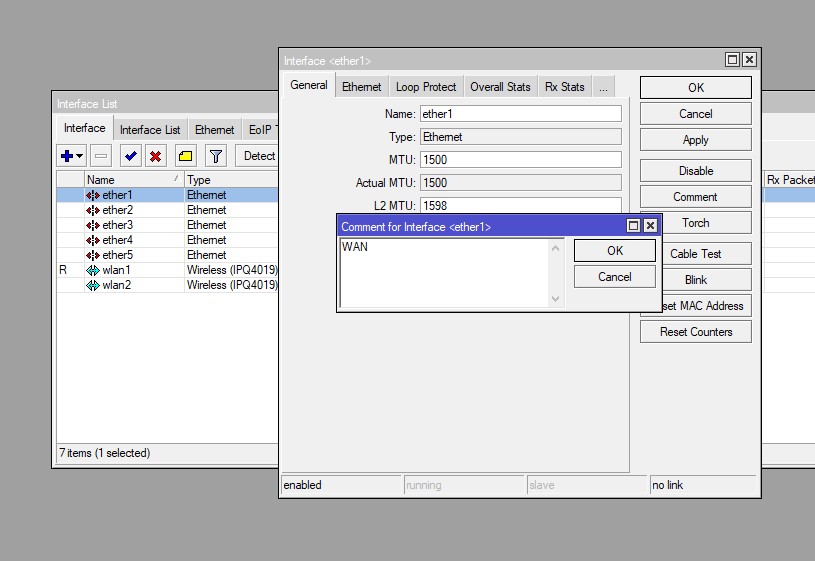Click the L2 MTU field showing 1598

pos(520,205)
